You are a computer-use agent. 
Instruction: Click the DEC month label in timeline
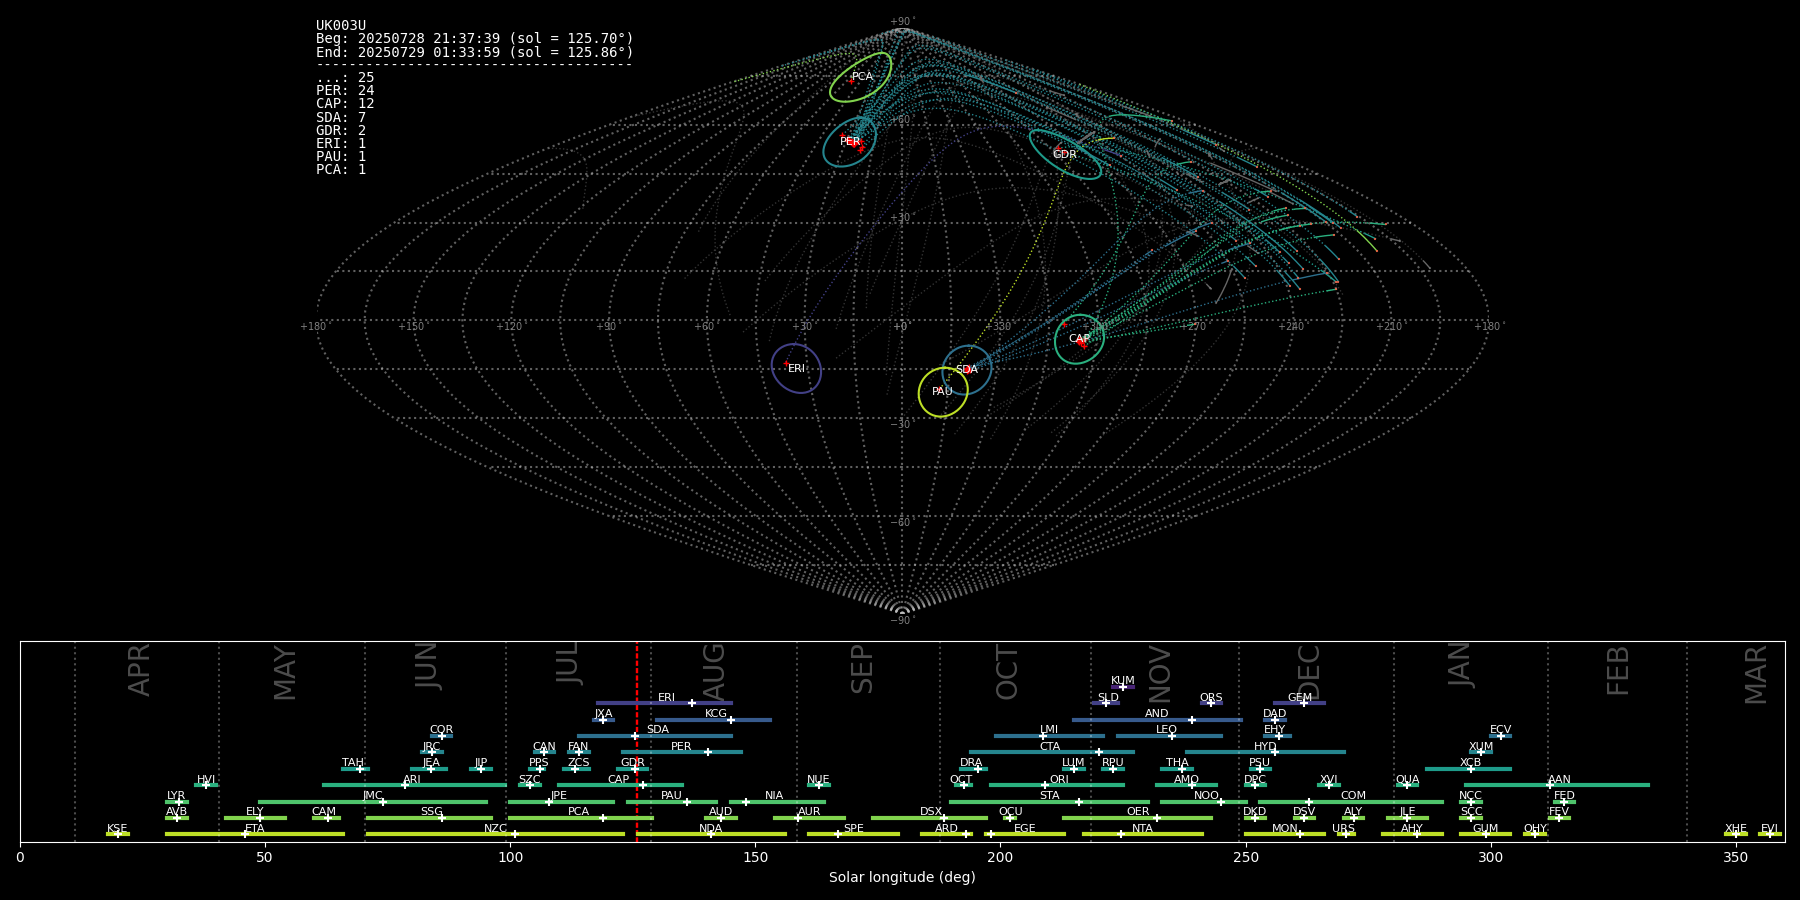(1309, 673)
